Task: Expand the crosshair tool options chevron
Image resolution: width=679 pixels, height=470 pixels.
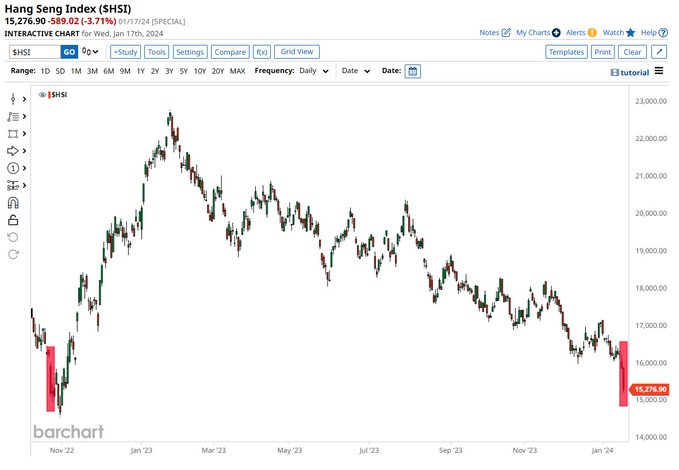Action: click(x=24, y=99)
